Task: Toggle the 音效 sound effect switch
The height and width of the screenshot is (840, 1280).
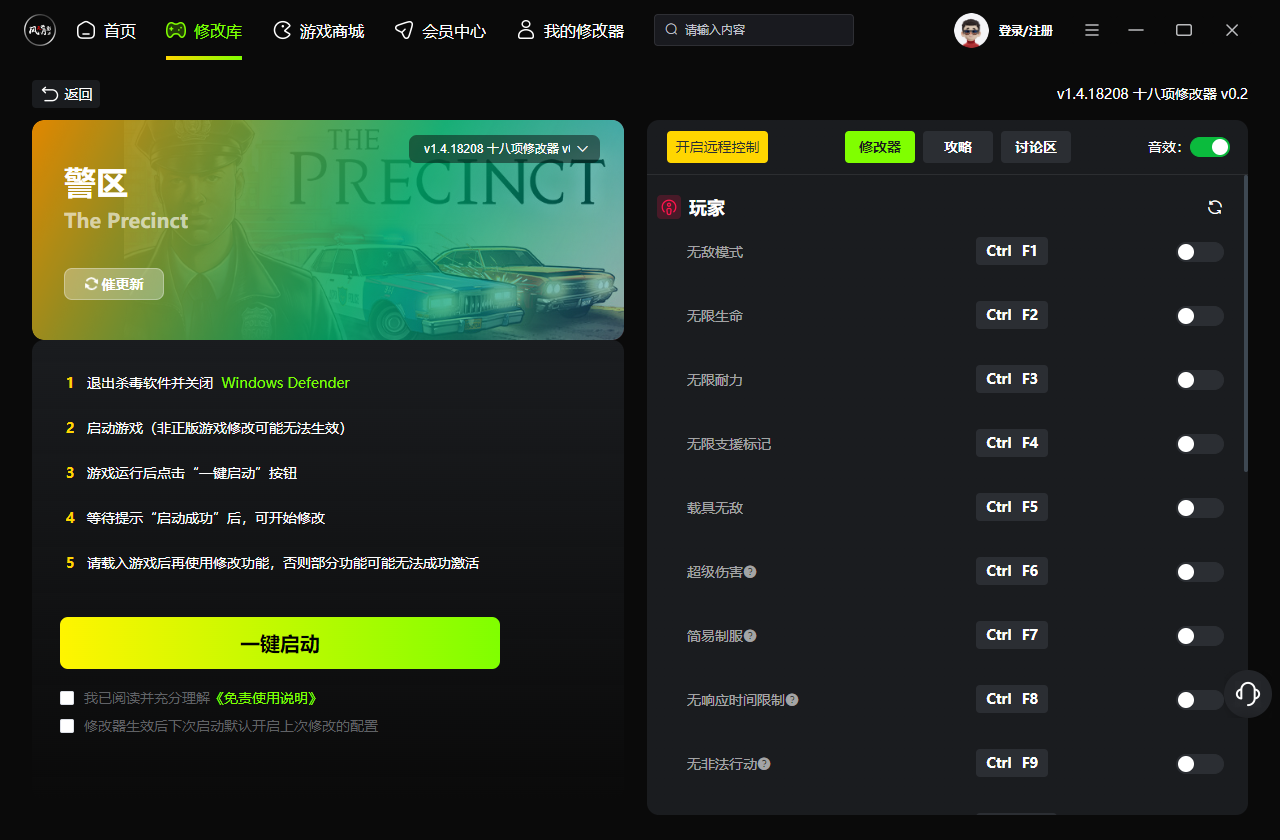Action: click(1210, 147)
